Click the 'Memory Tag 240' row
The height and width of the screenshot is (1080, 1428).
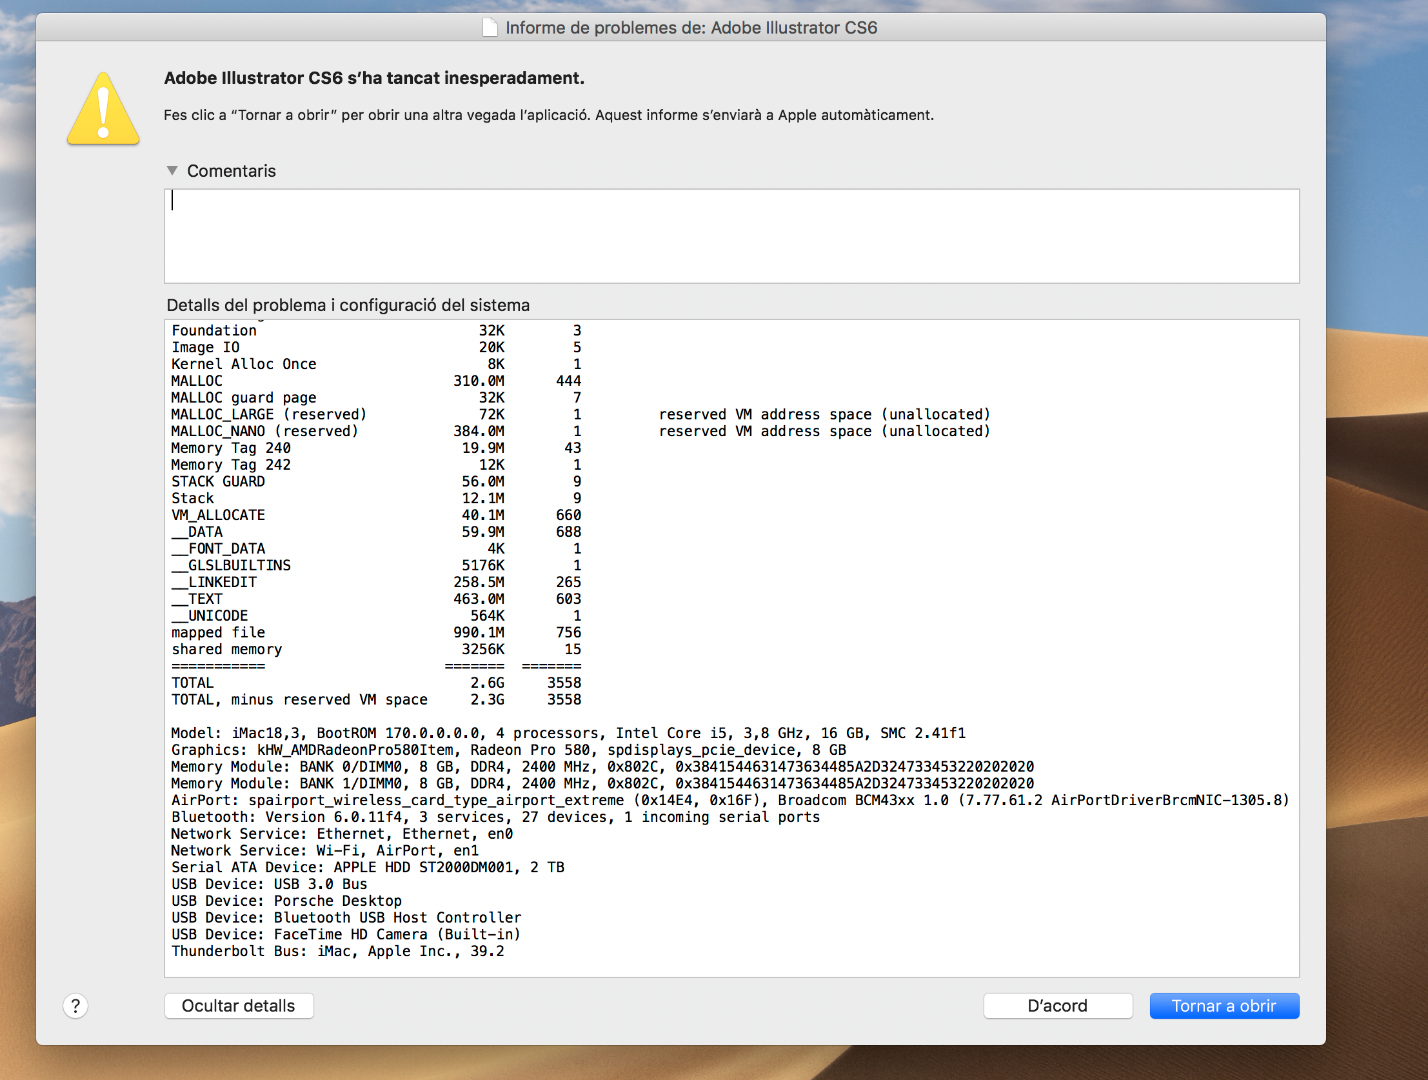tap(376, 449)
